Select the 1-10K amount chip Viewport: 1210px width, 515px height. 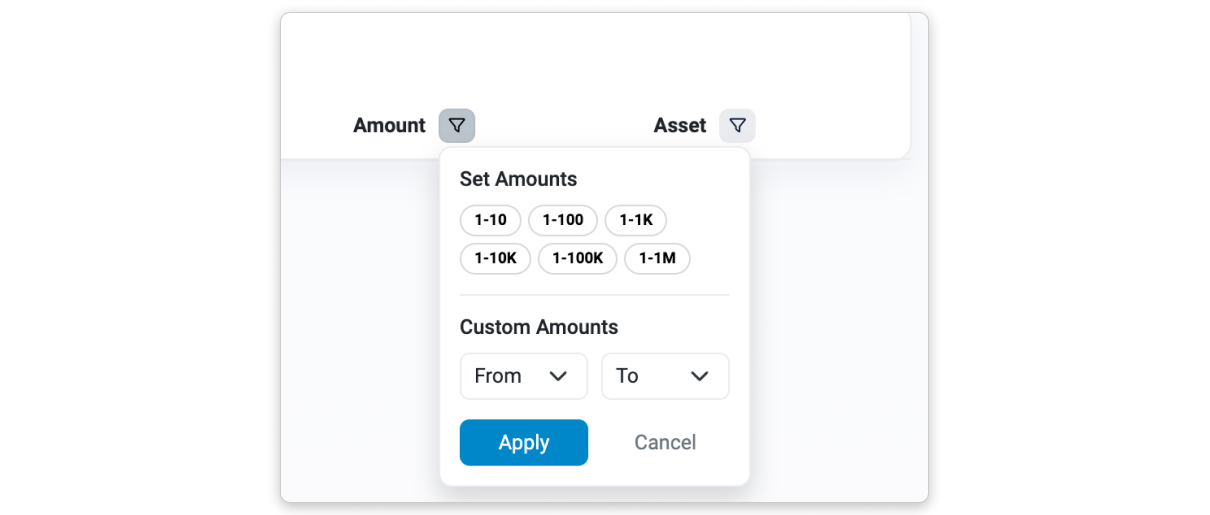(x=495, y=258)
